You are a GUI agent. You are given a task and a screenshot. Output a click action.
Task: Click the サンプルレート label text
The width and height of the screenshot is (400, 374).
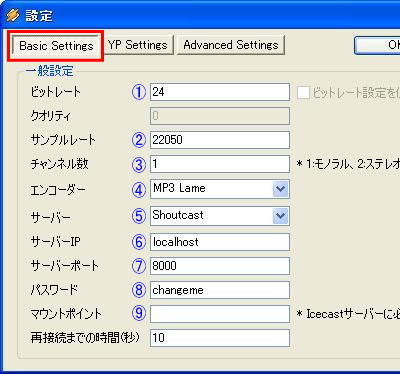point(63,140)
